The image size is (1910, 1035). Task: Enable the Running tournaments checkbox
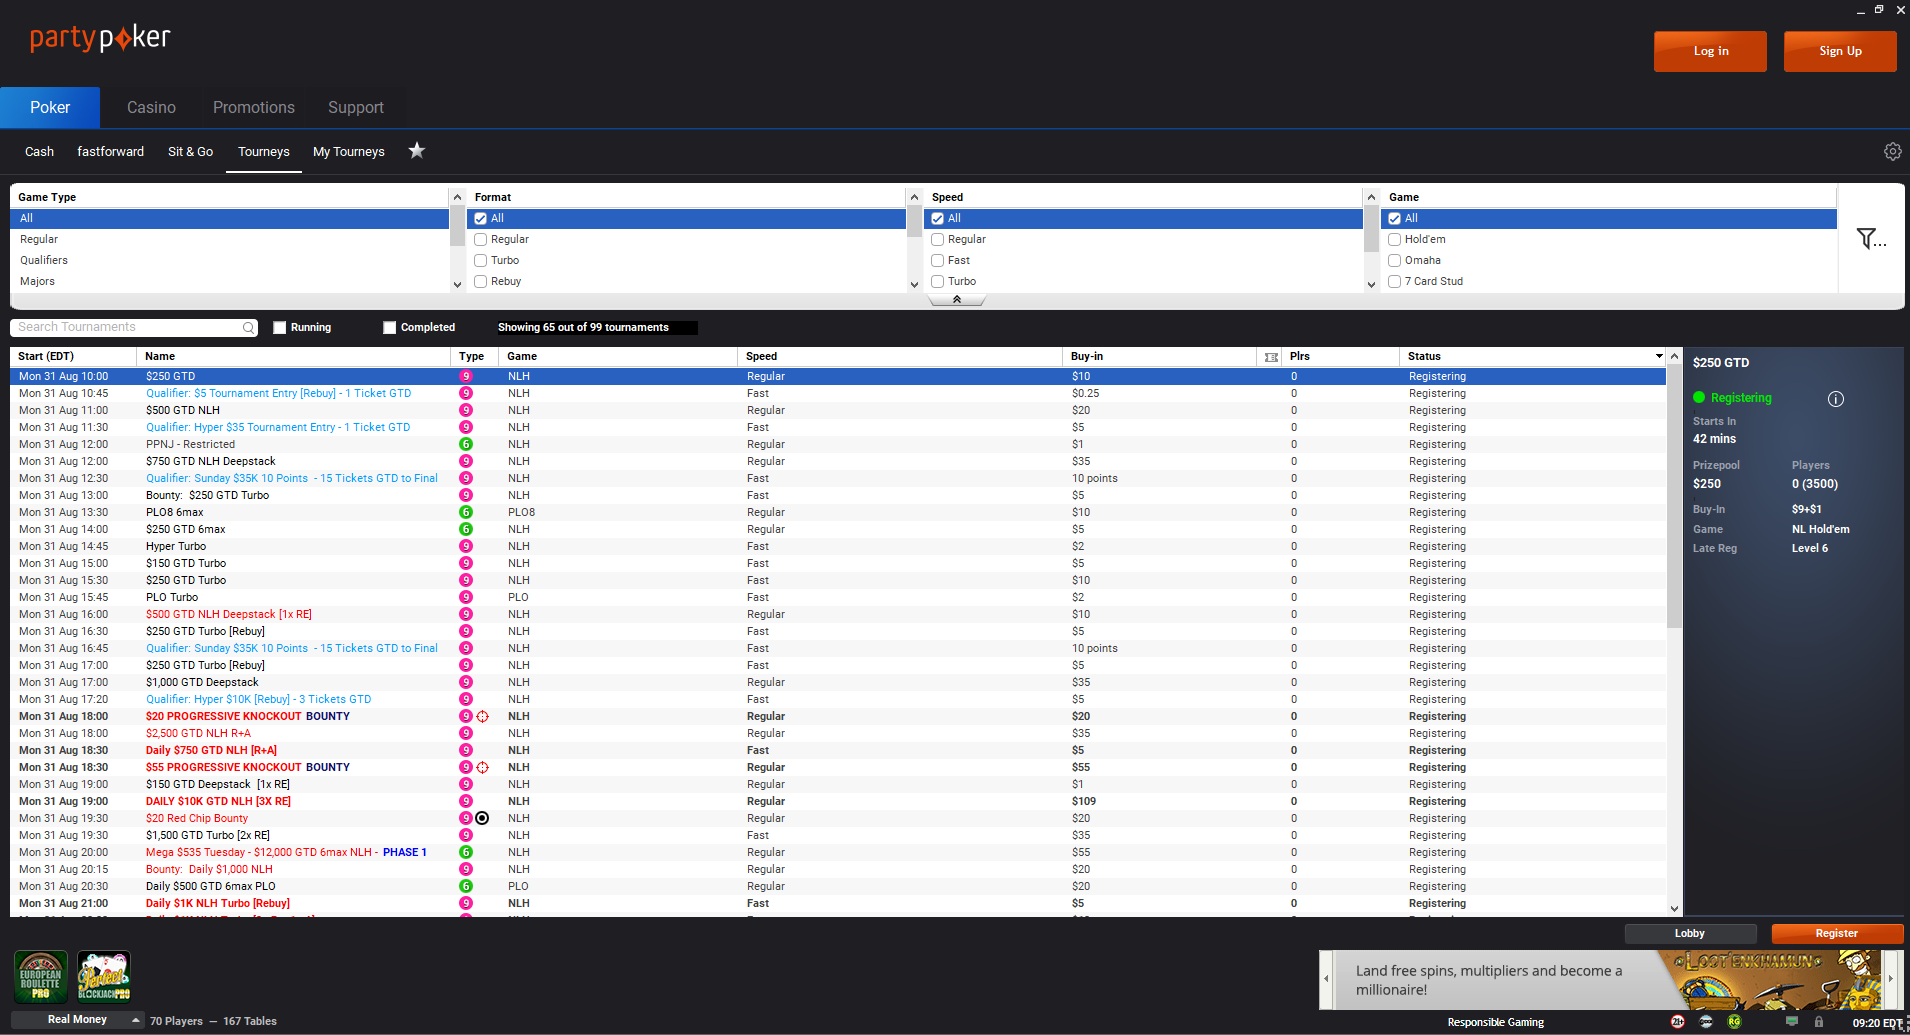280,328
